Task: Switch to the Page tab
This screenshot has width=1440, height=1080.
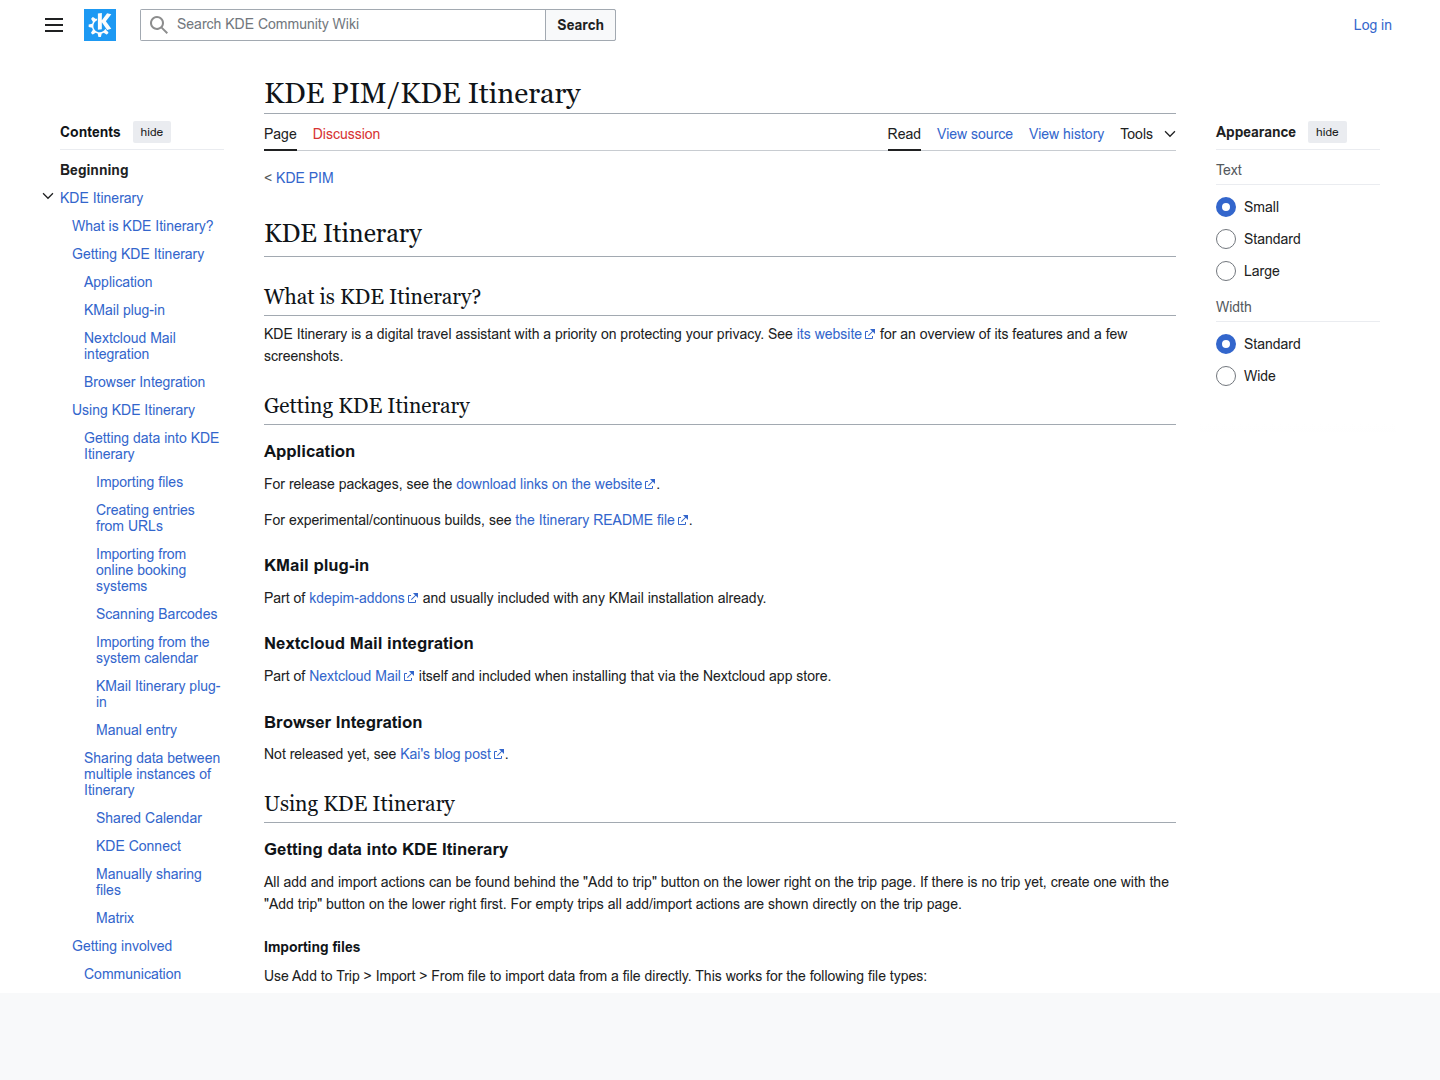Action: coord(280,134)
